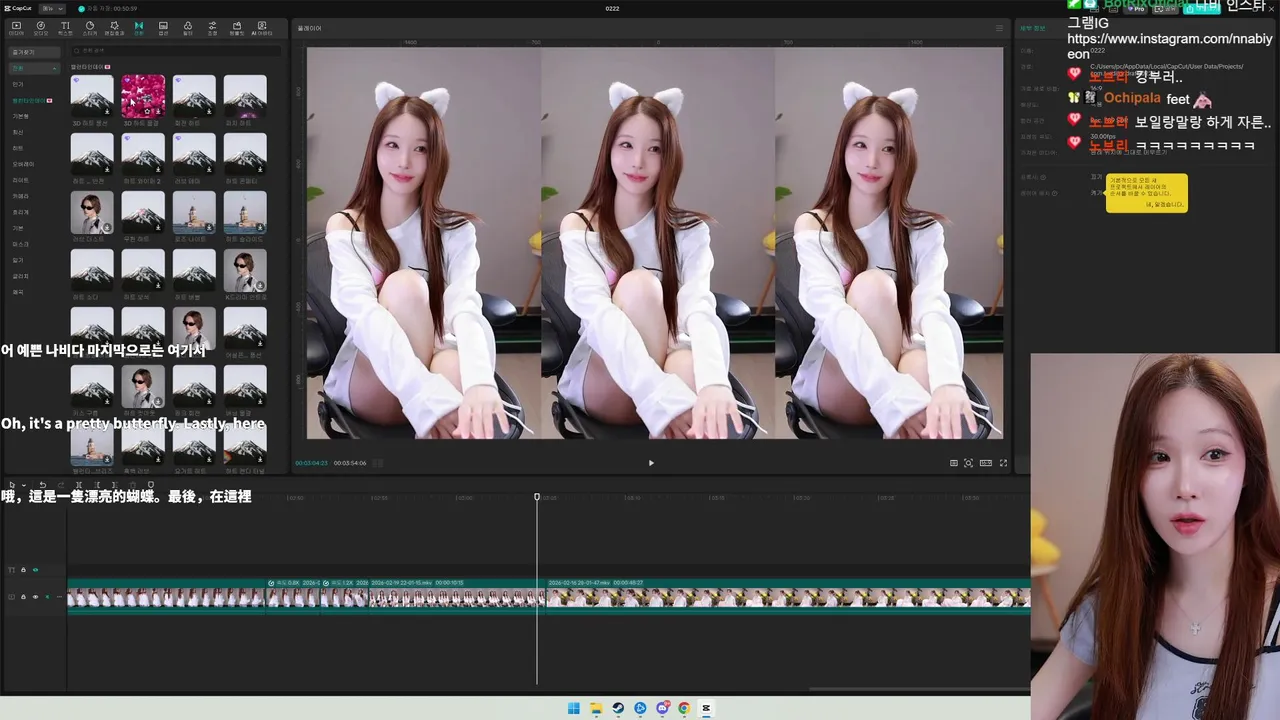Screen dimensions: 1280x720
Task: Delete left of playhead tool
Action: [x=96, y=485]
